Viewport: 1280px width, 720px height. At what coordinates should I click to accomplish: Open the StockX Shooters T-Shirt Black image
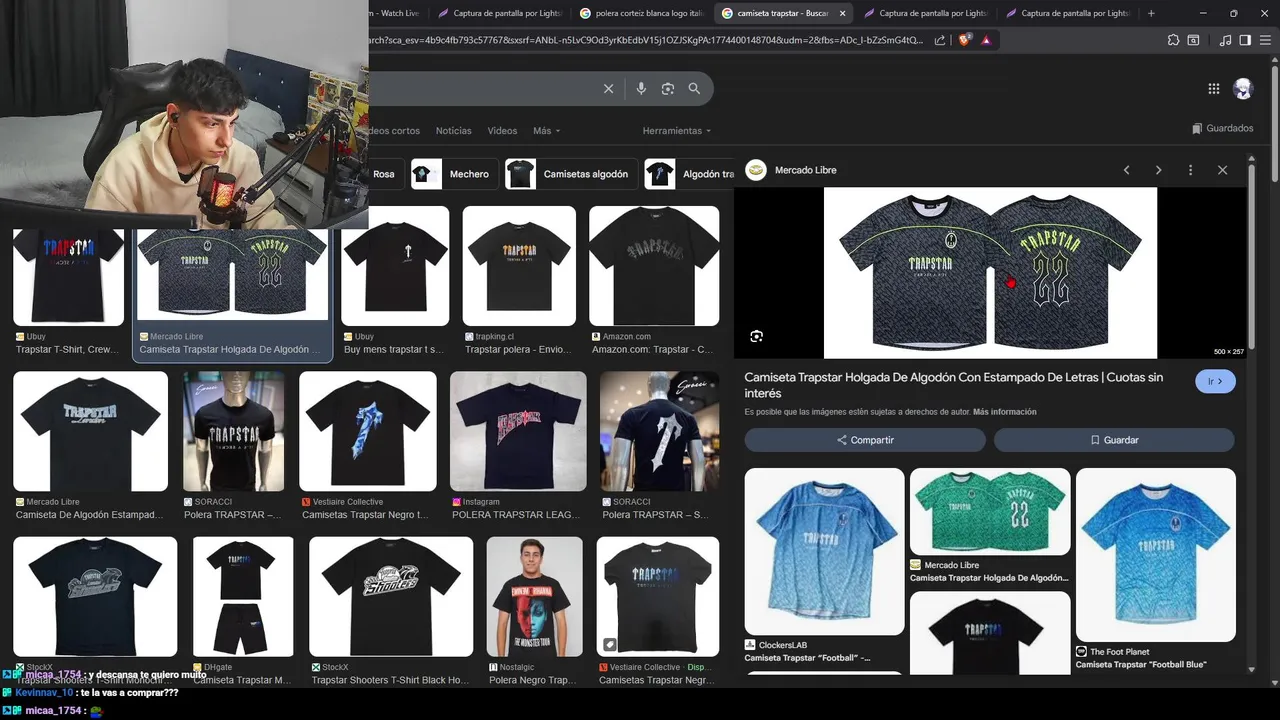tap(391, 597)
